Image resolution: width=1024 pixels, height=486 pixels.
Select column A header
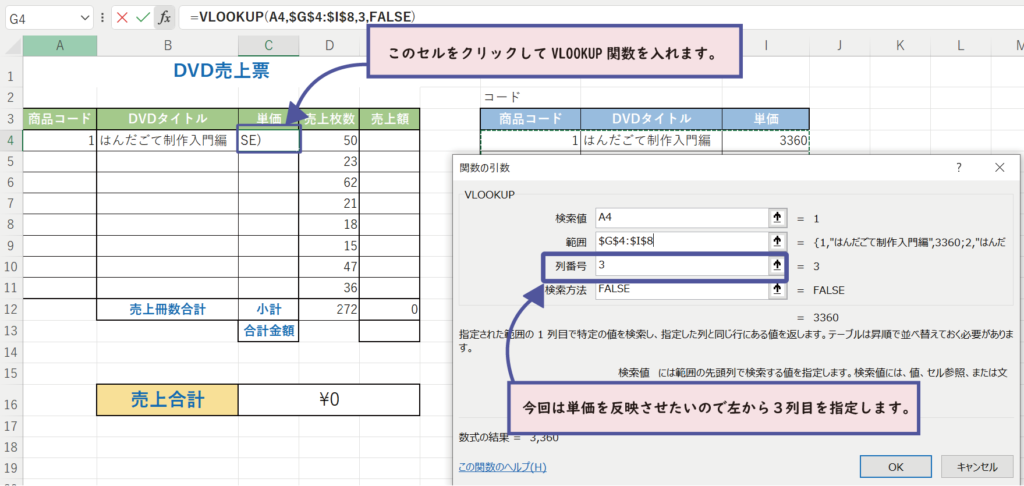click(60, 46)
